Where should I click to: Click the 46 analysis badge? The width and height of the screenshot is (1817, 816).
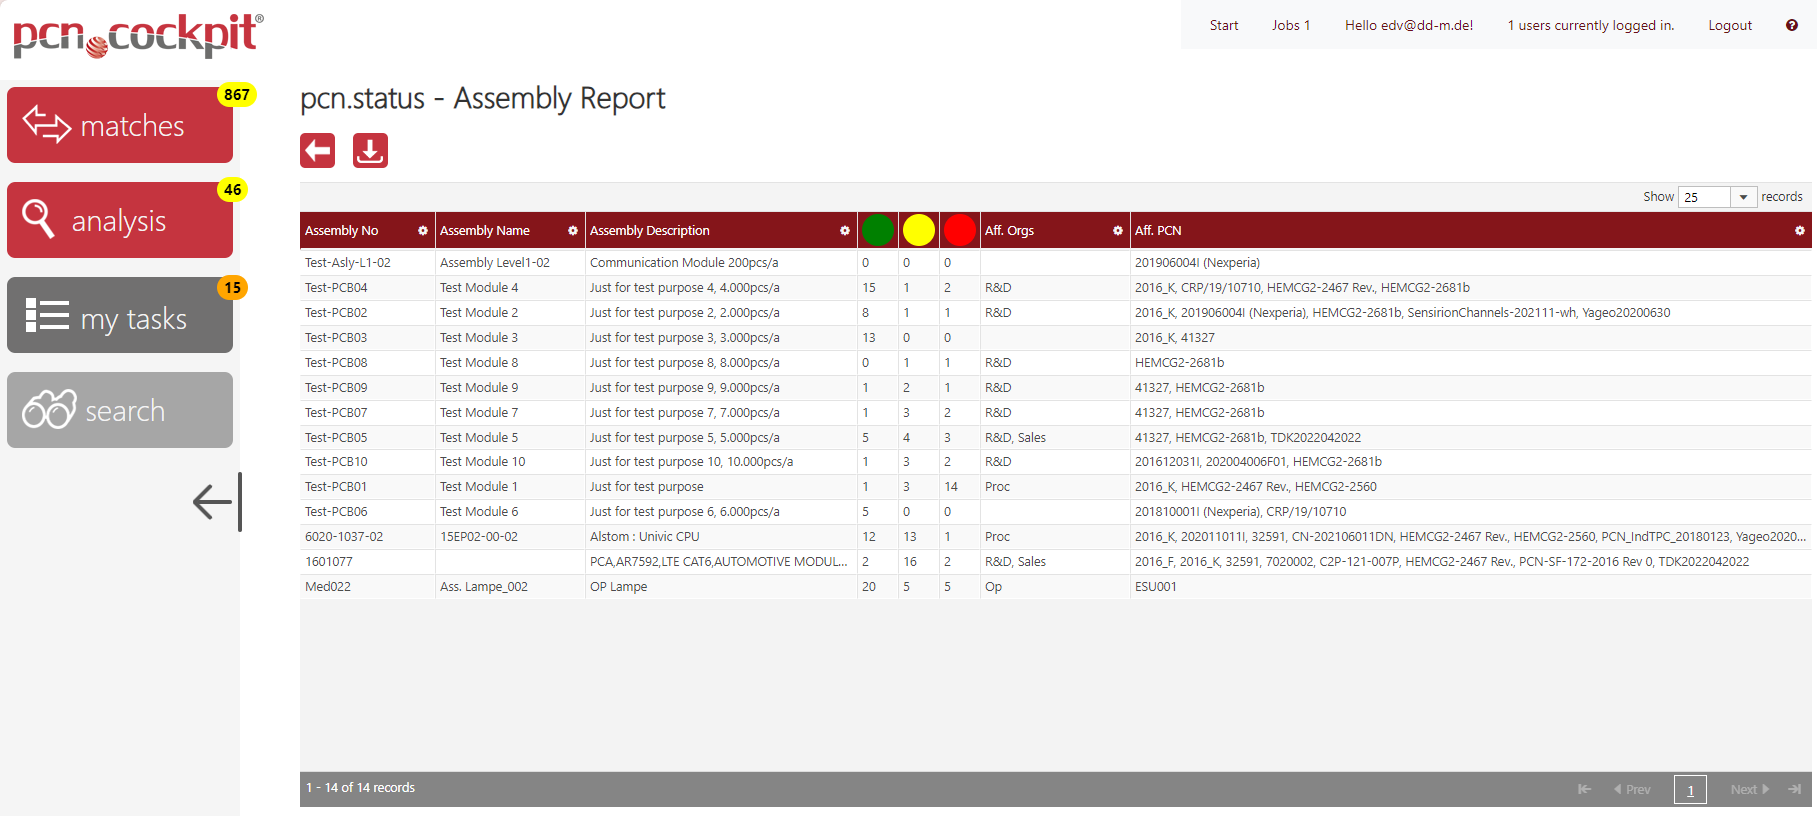pyautogui.click(x=233, y=190)
